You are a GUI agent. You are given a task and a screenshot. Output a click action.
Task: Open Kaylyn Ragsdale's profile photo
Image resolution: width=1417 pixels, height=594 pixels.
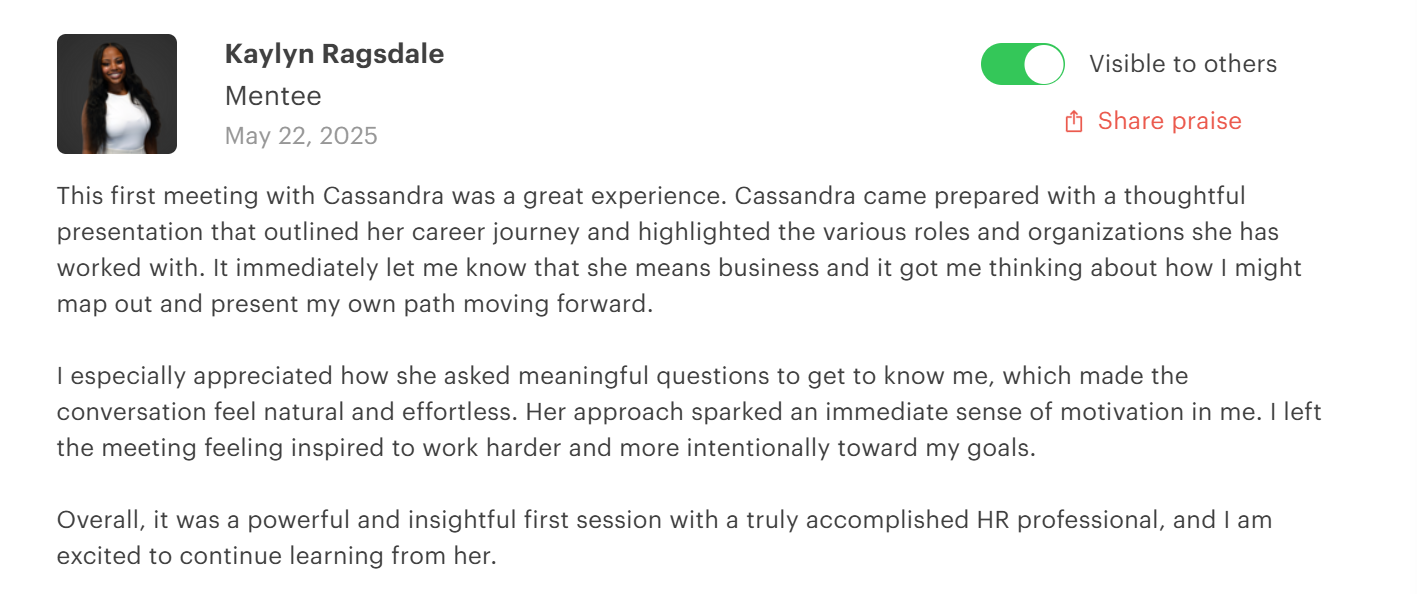pos(117,94)
